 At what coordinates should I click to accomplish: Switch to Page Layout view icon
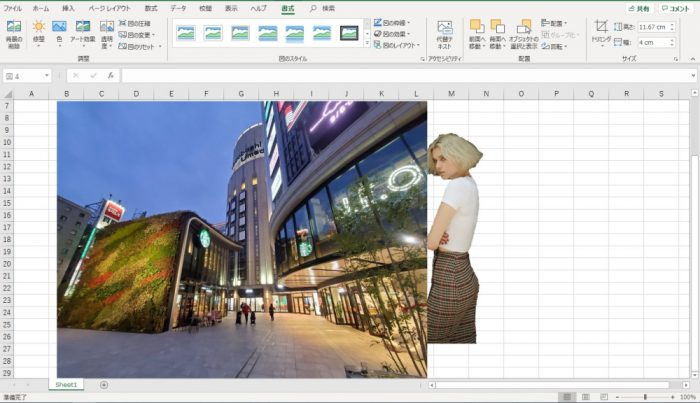585,397
